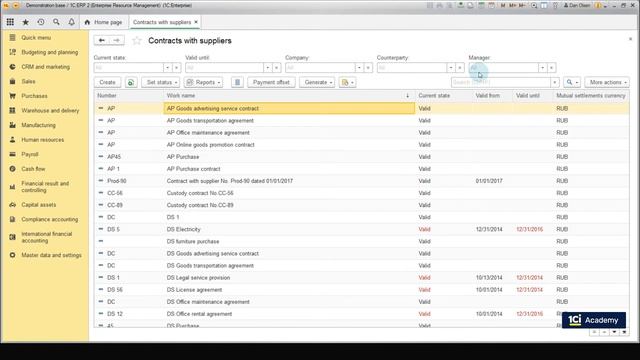The image size is (640, 360).
Task: Click the calculator icon in title bar
Action: tap(482, 5)
